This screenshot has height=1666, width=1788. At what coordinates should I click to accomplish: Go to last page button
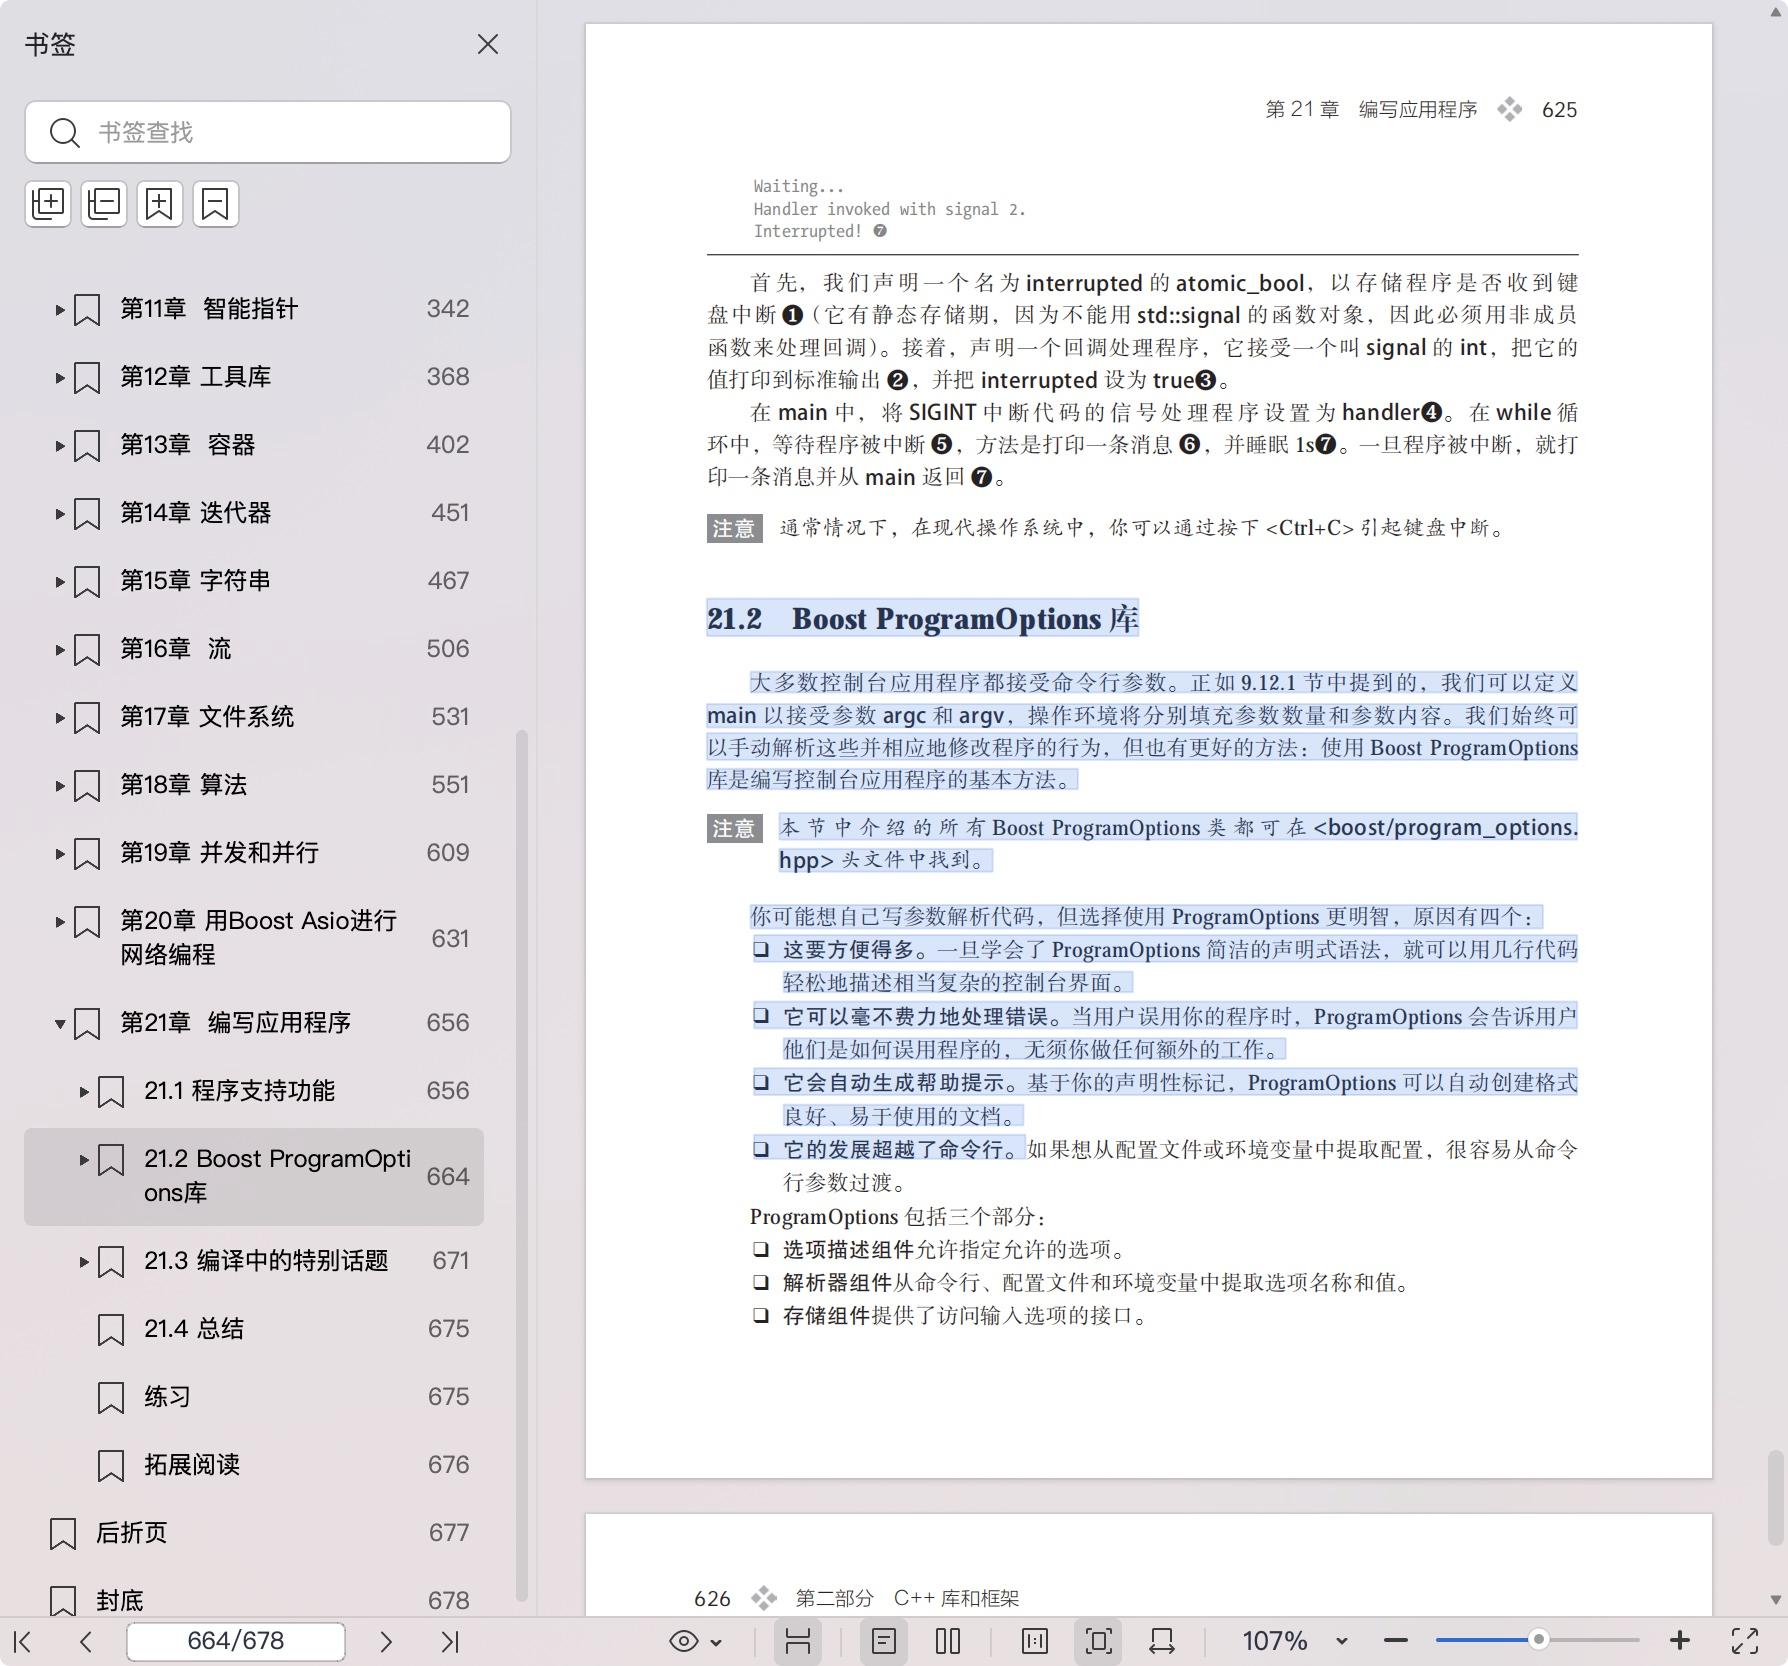point(450,1641)
